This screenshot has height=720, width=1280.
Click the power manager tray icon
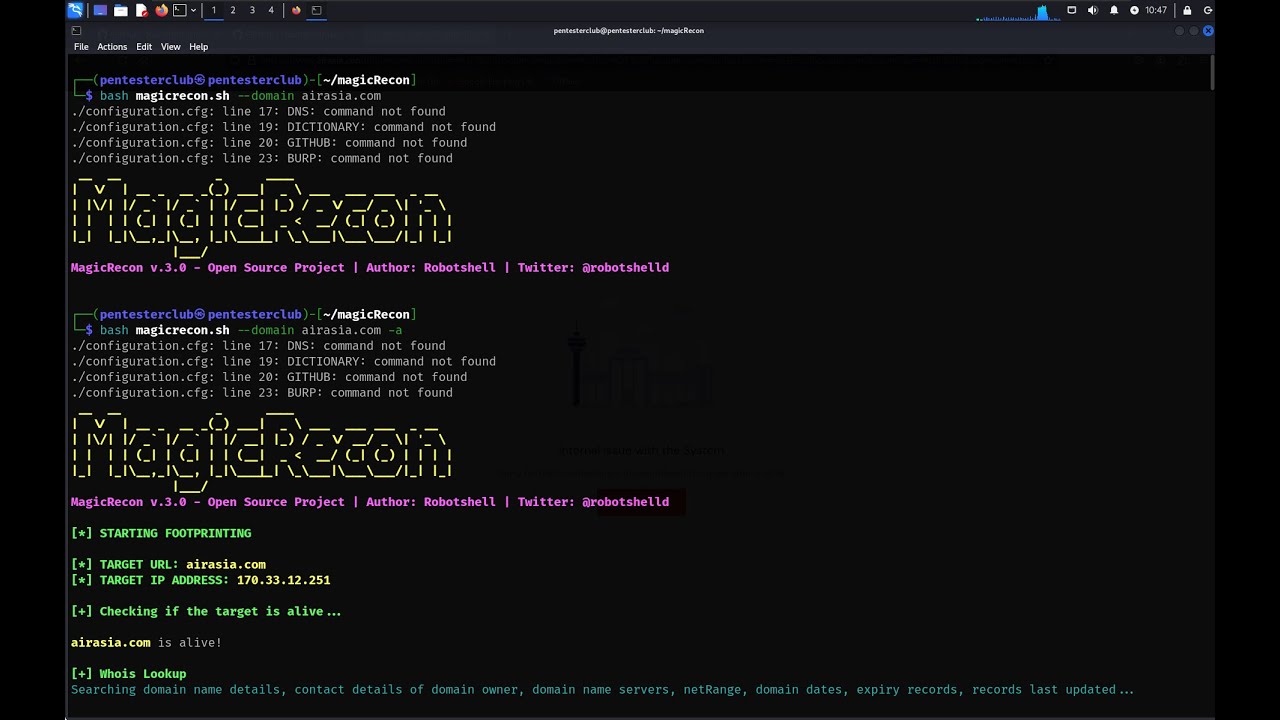[1134, 10]
